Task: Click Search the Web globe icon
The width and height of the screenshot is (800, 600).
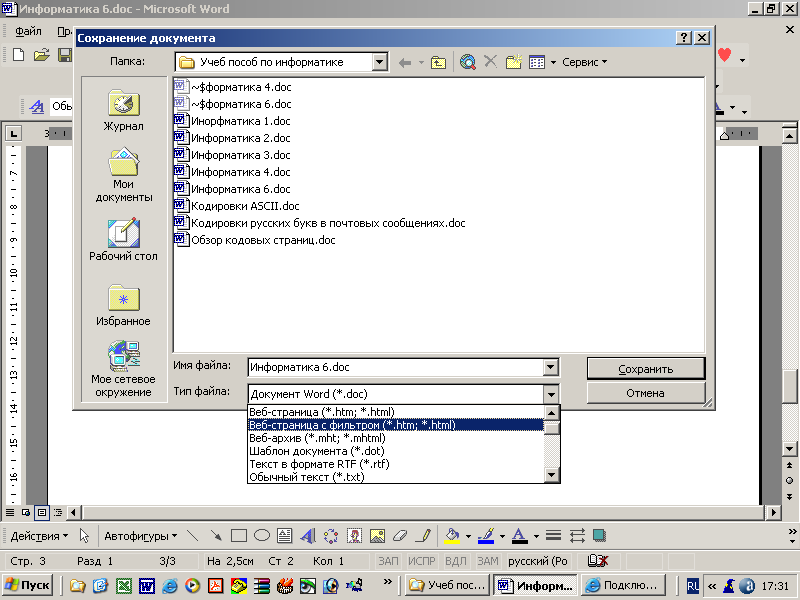Action: pyautogui.click(x=467, y=62)
